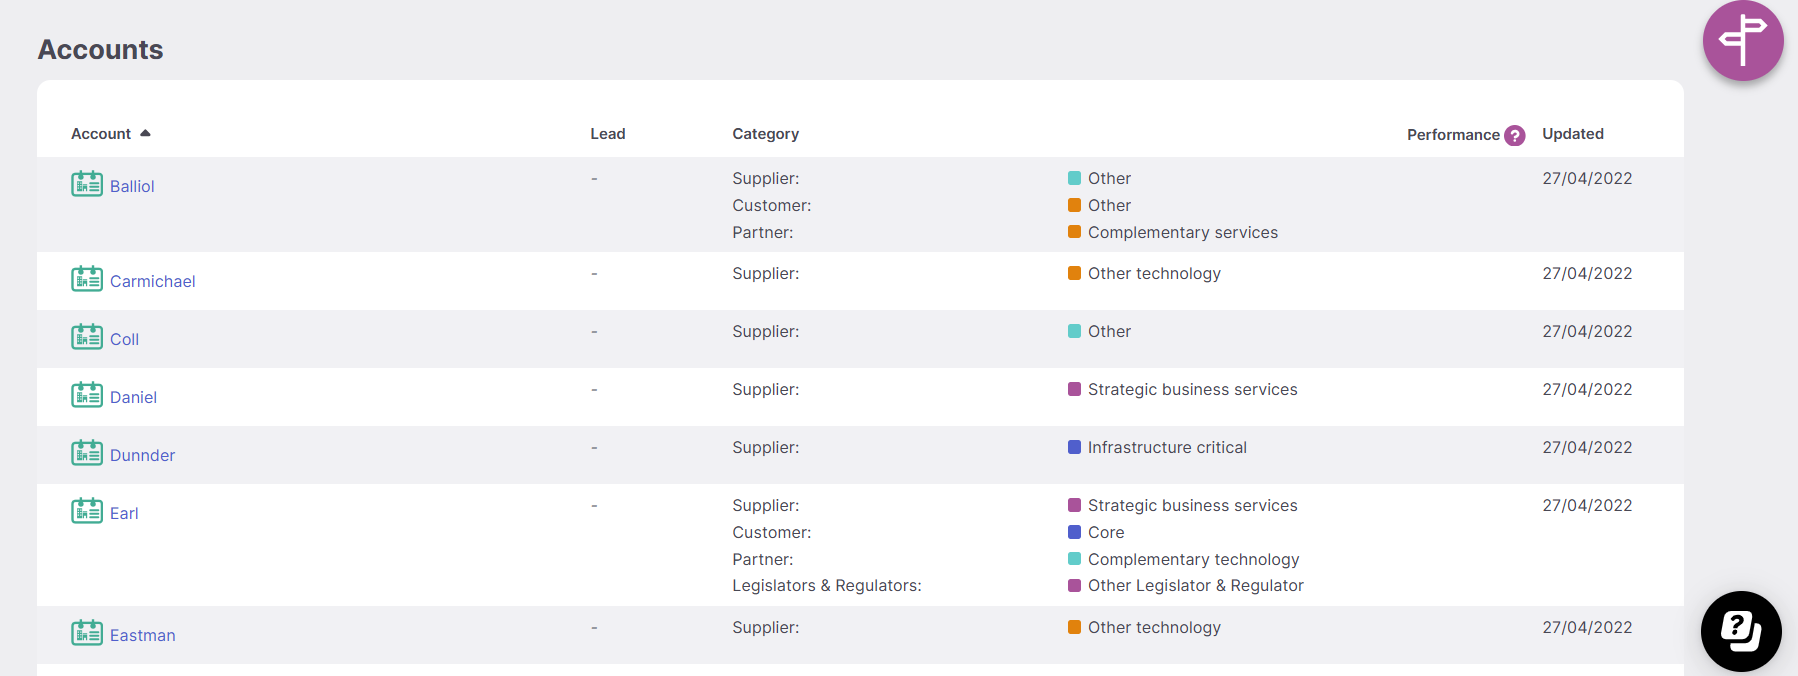This screenshot has height=676, width=1798.
Task: Click Dunnder's blue Infrastructure critical swatch
Action: [x=1074, y=447]
